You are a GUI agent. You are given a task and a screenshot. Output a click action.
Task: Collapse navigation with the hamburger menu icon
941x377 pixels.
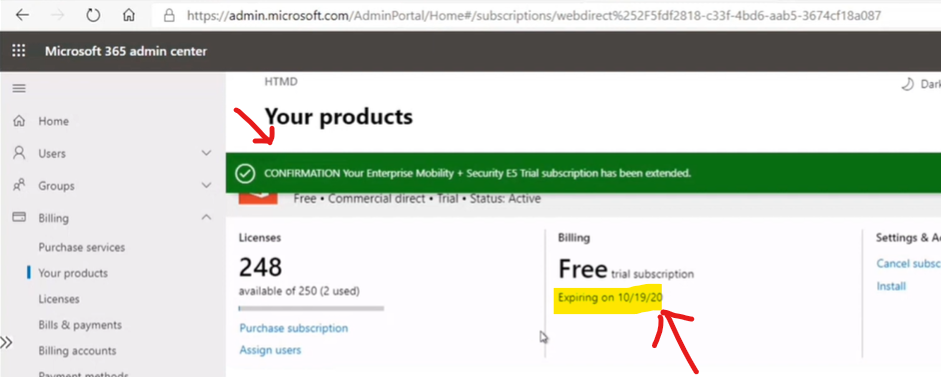pos(19,89)
